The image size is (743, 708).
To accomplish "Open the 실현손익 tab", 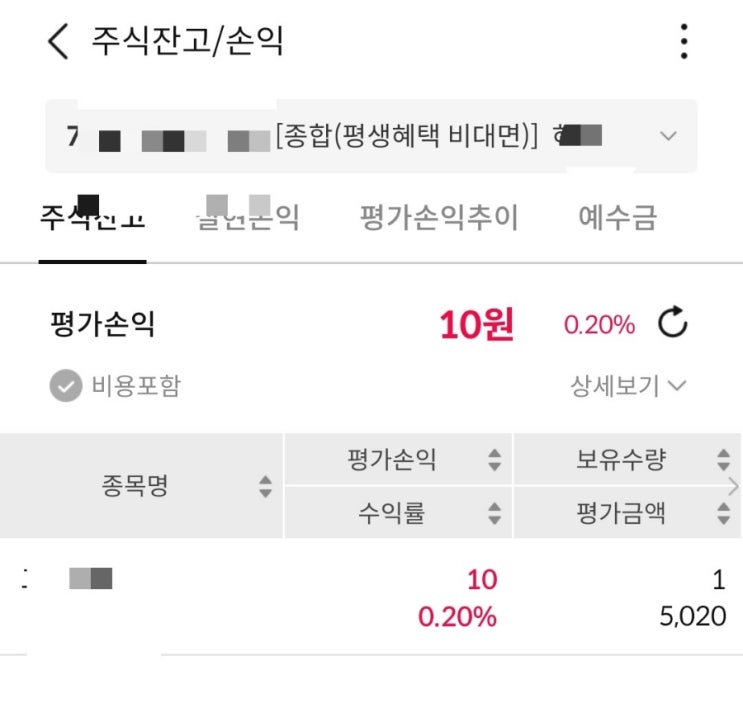I will click(x=248, y=219).
